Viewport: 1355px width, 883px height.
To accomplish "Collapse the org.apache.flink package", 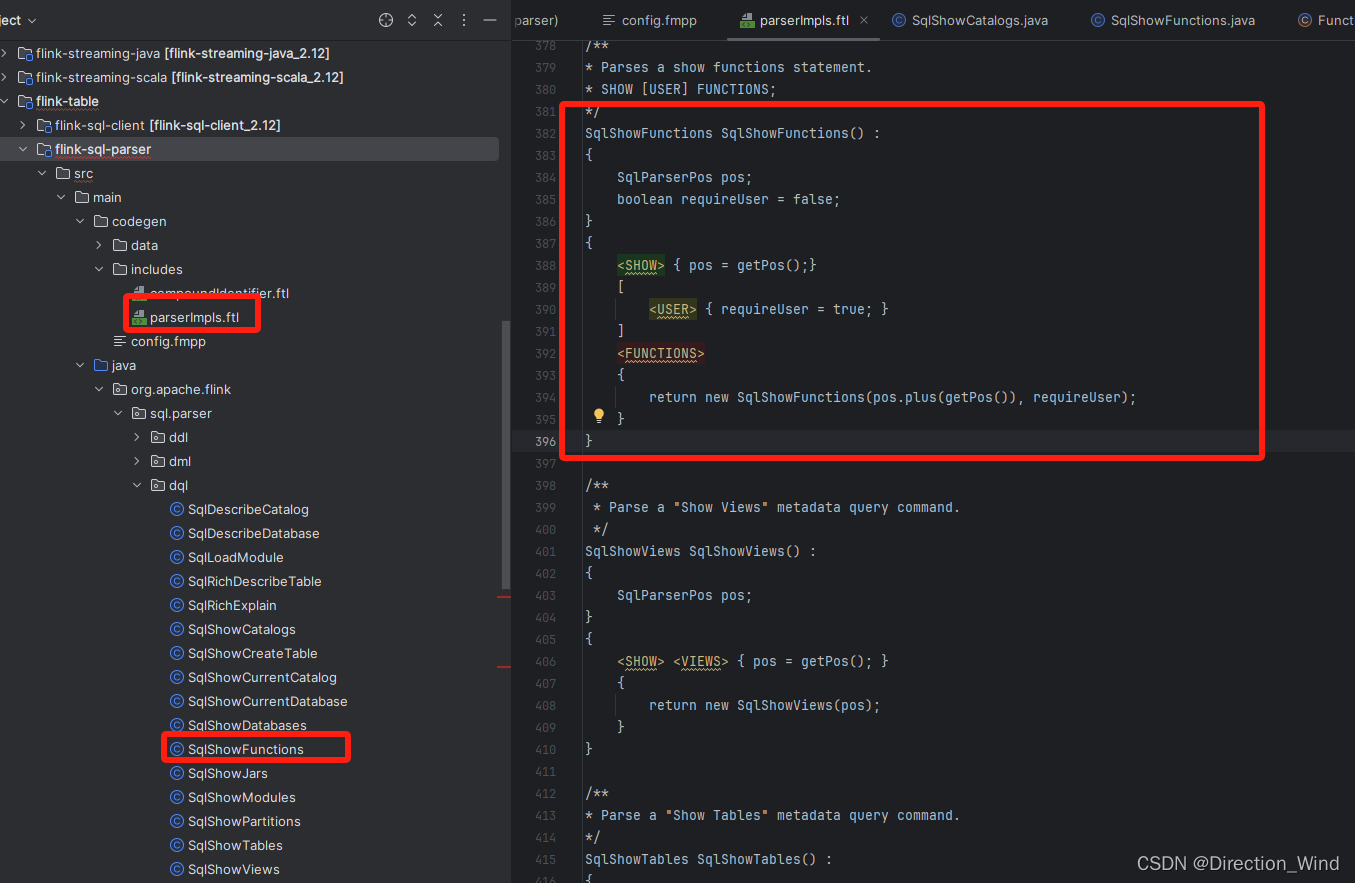I will [99, 389].
